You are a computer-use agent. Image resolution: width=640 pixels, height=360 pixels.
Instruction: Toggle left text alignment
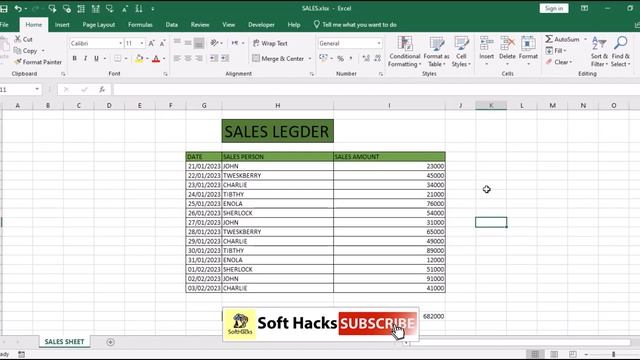pyautogui.click(x=177, y=58)
